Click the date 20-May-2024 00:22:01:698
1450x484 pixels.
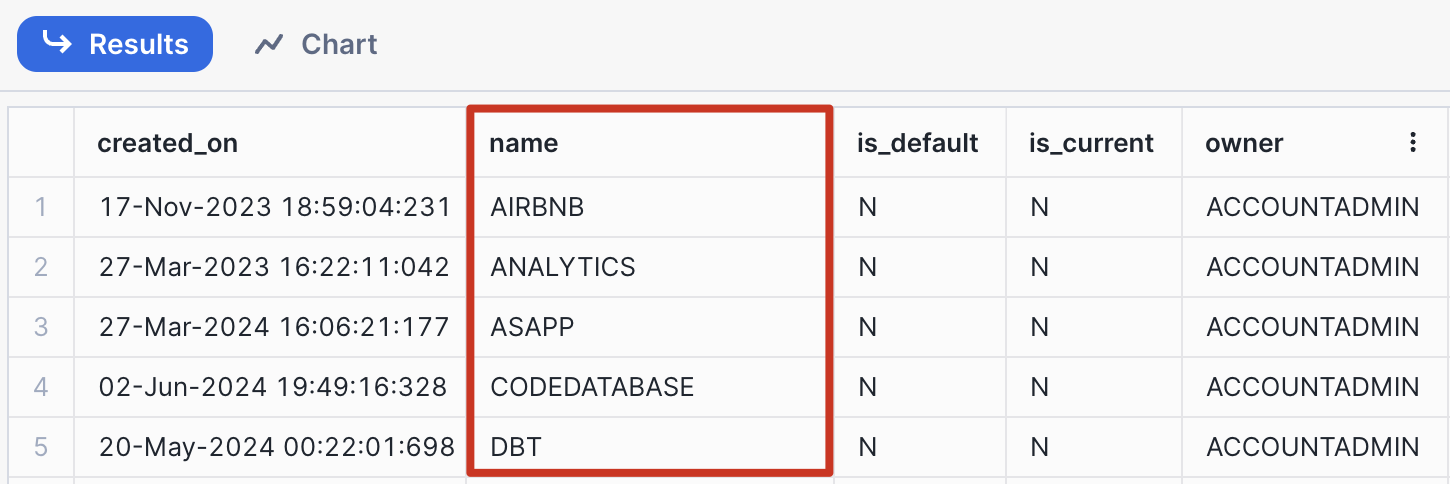(277, 446)
